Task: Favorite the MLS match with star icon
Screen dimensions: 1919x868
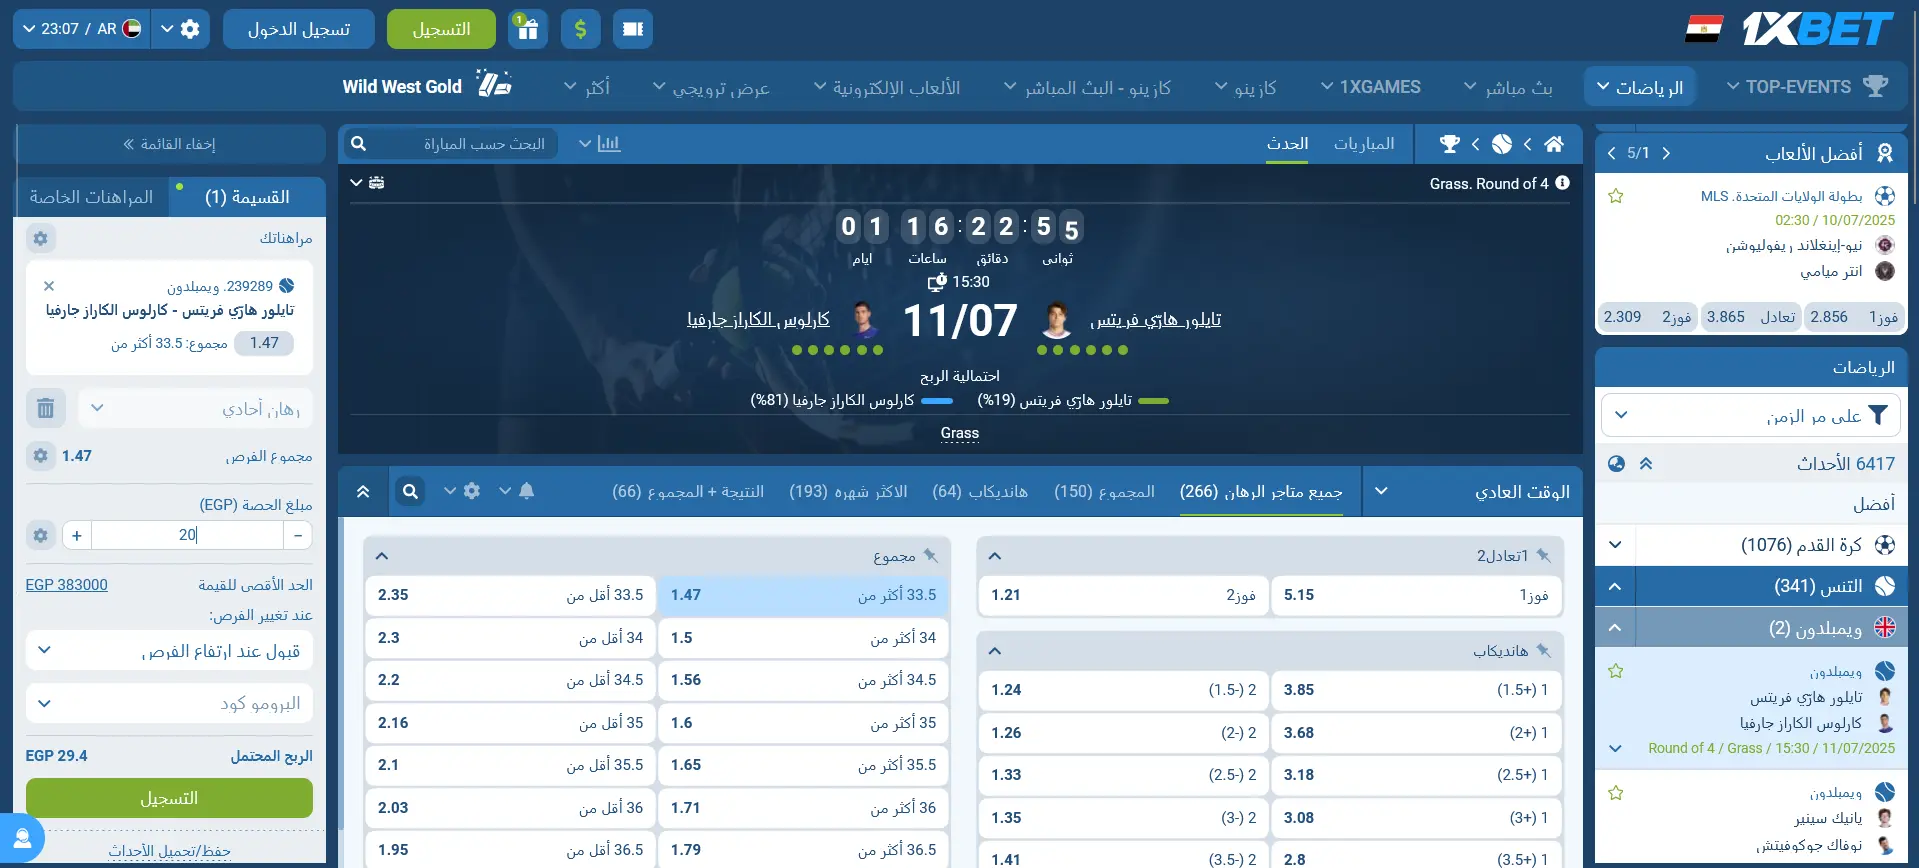Action: [1615, 196]
